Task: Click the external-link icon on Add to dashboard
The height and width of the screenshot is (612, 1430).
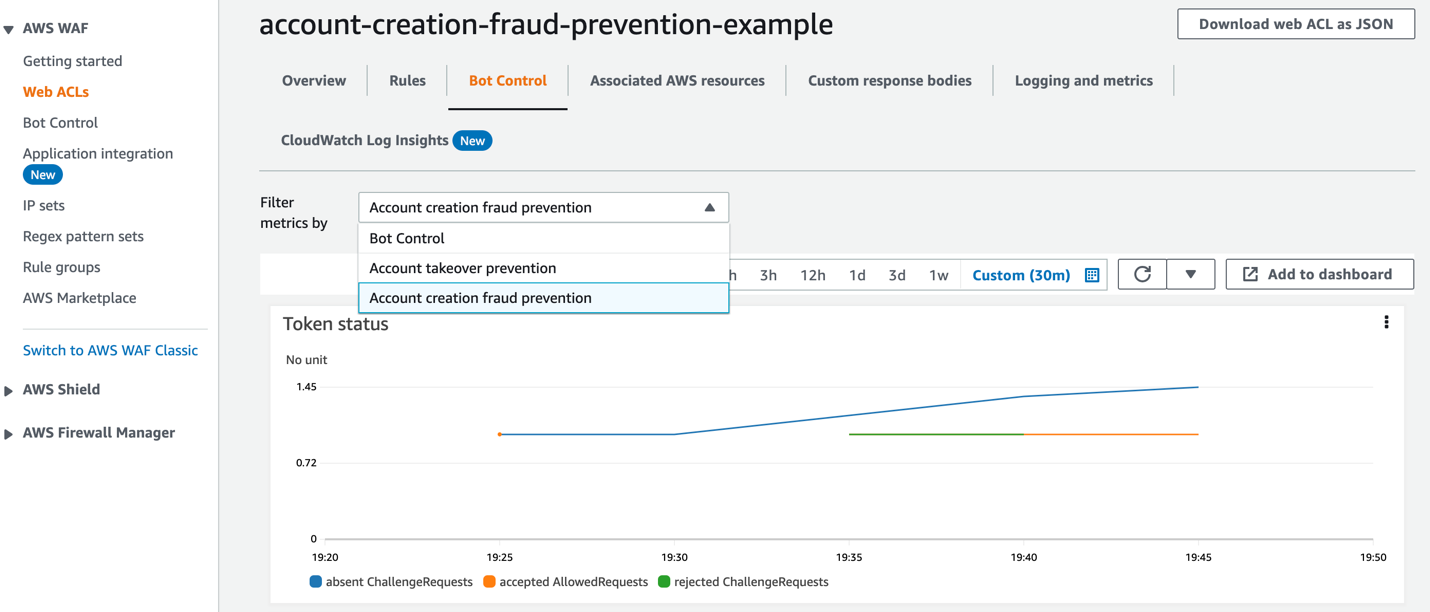Action: click(x=1249, y=273)
